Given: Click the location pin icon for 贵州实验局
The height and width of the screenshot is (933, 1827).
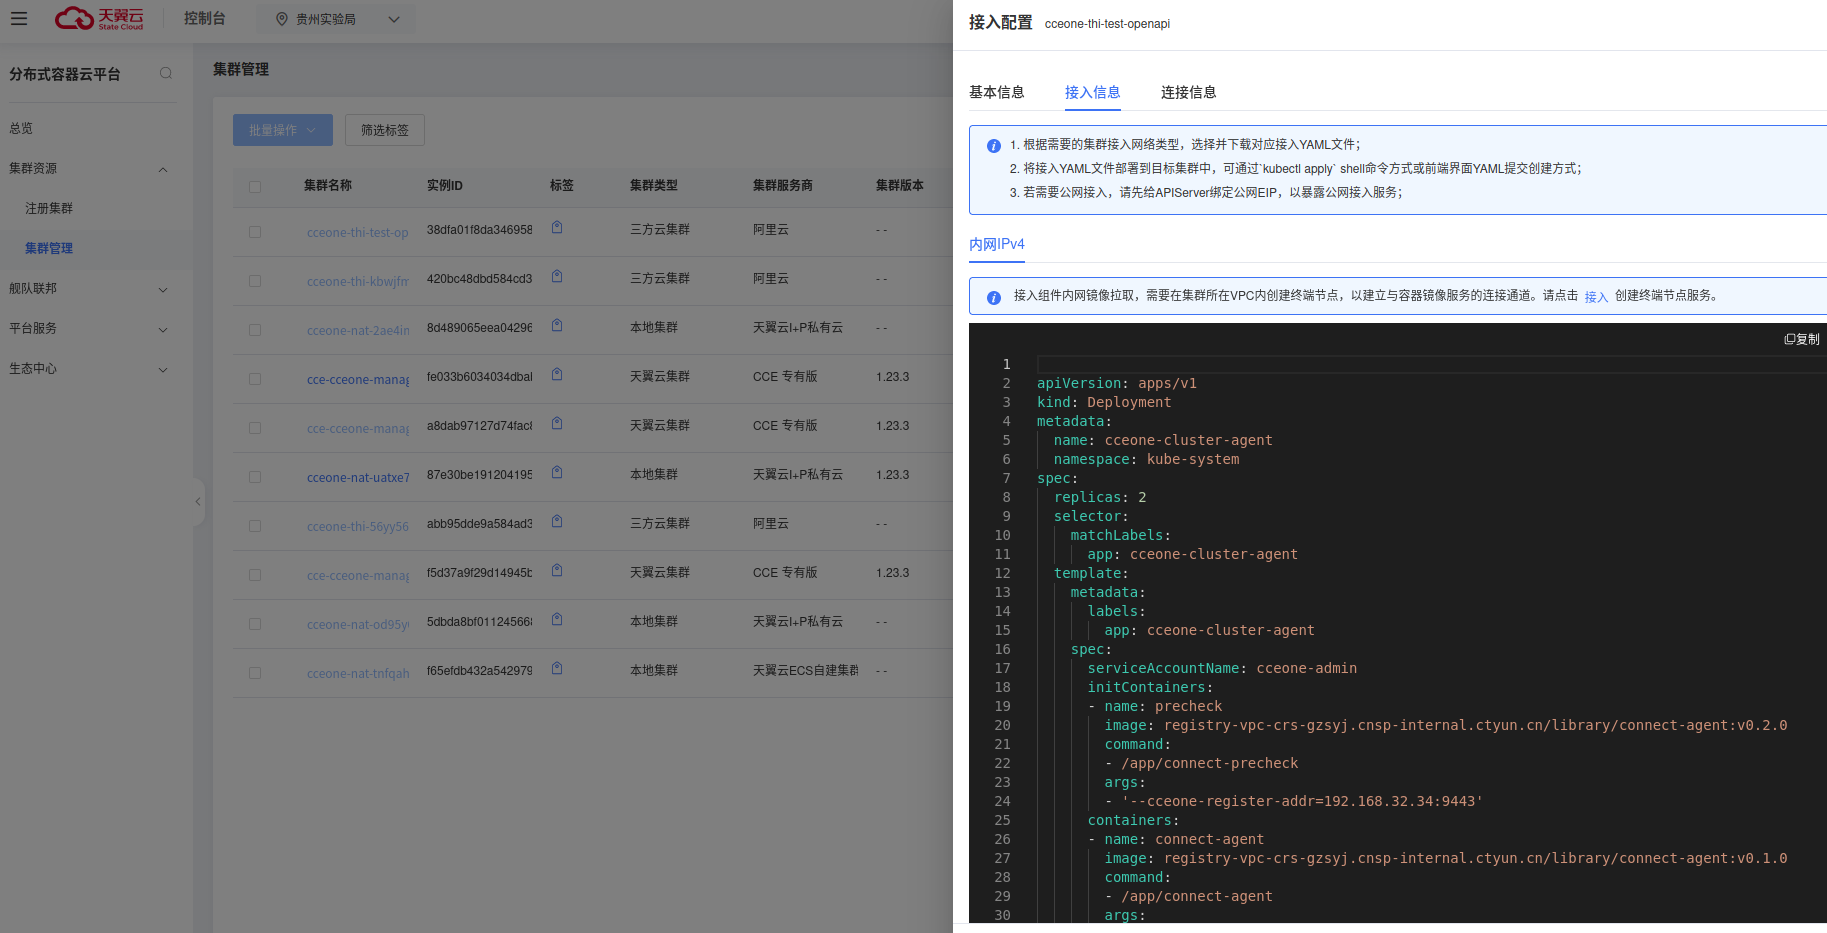Looking at the screenshot, I should tap(282, 19).
